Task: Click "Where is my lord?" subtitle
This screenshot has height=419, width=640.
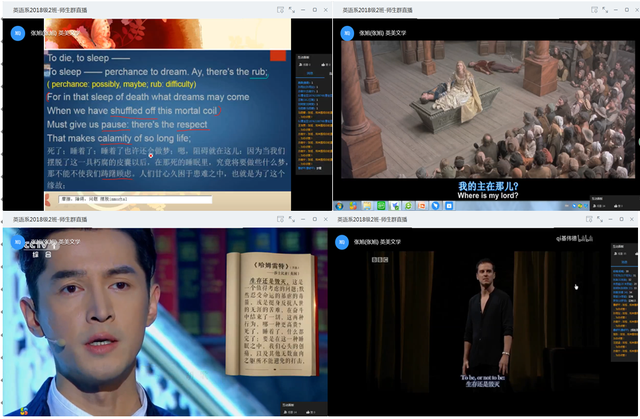Action: pos(488,195)
